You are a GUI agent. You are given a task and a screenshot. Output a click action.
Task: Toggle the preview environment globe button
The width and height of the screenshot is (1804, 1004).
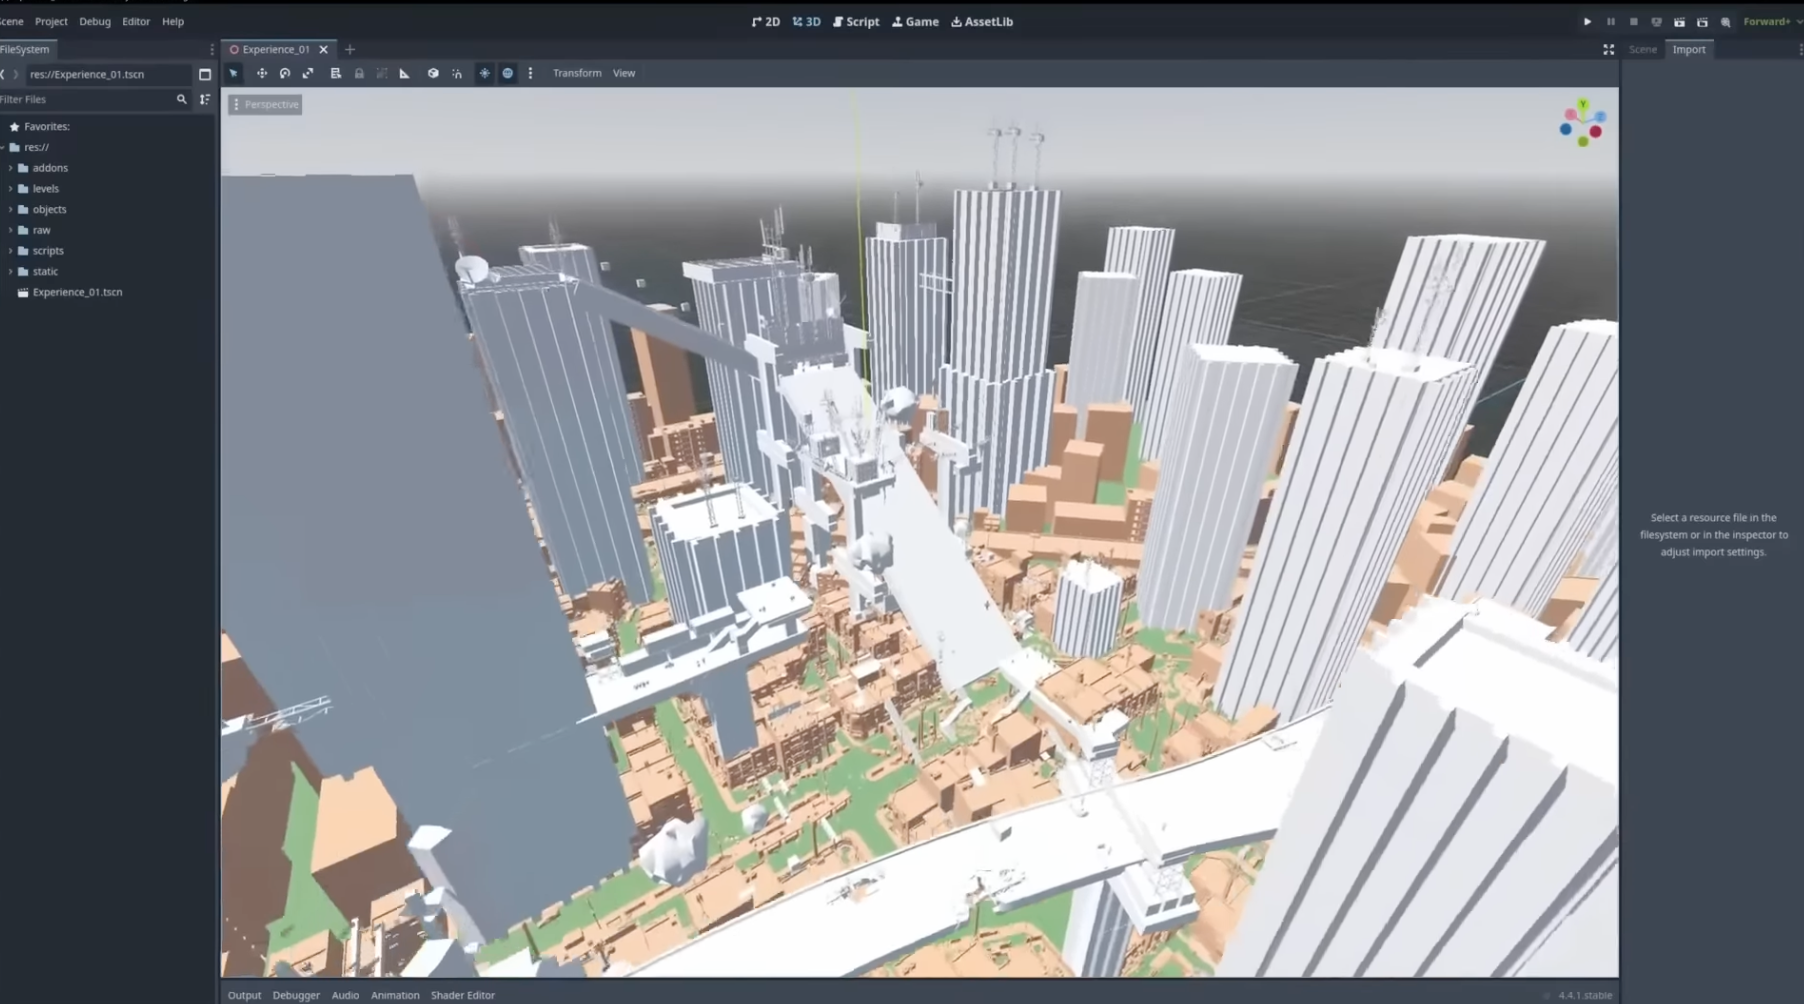point(508,73)
